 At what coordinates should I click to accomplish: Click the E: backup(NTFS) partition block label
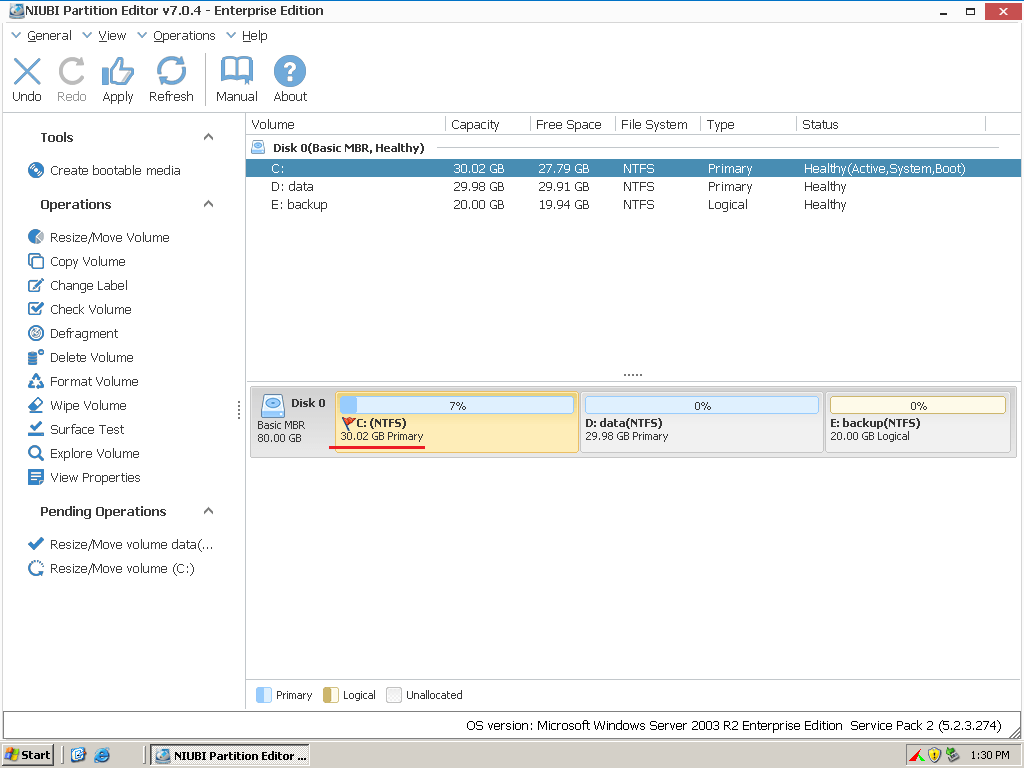coord(875,423)
